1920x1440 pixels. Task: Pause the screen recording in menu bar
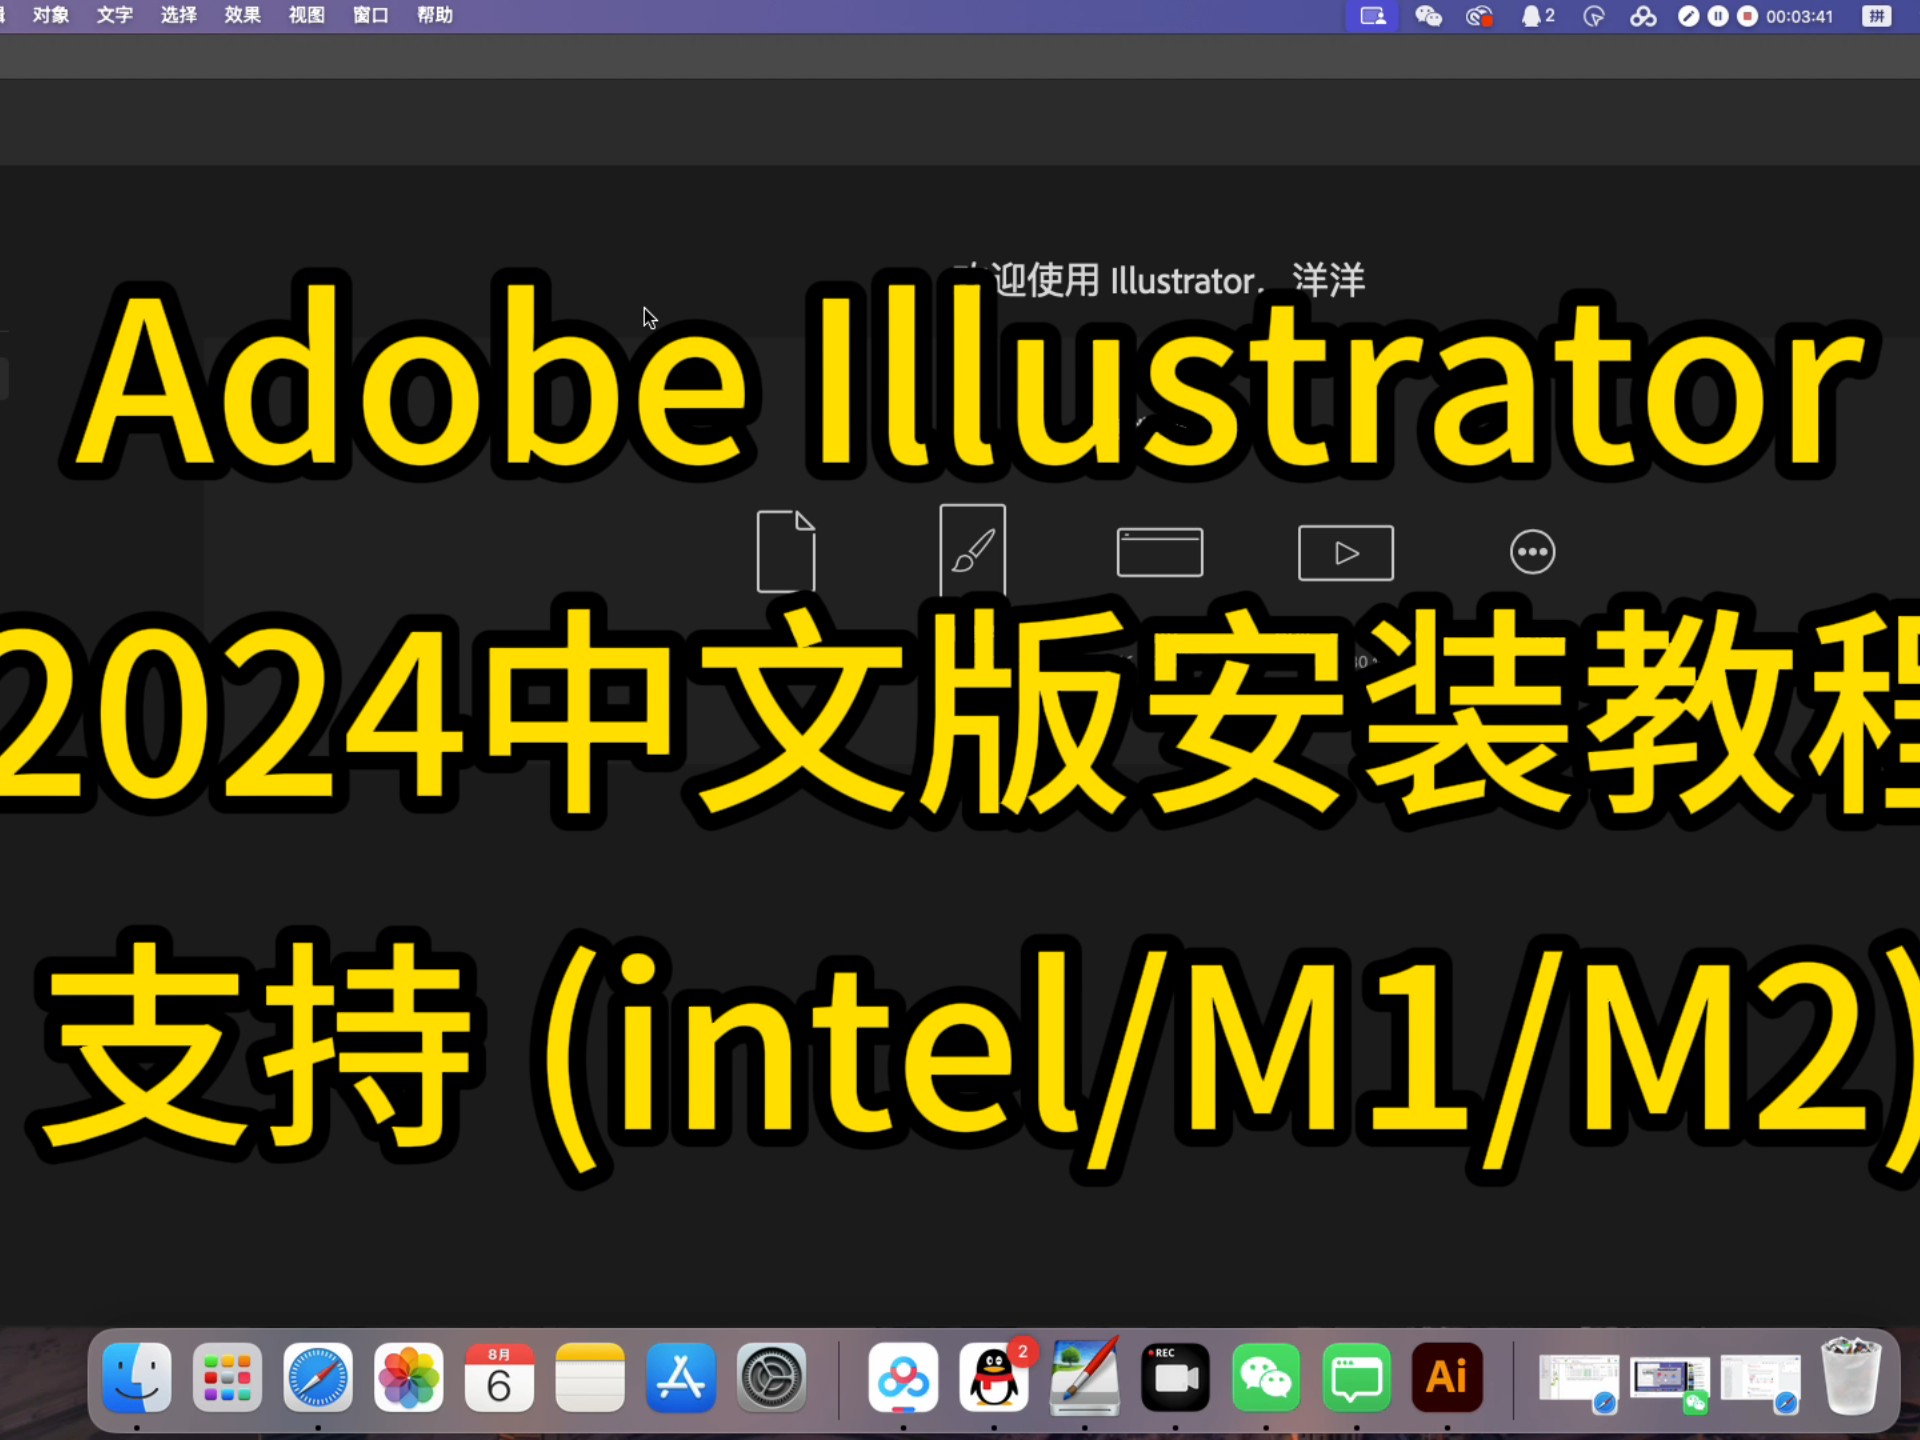[x=1717, y=16]
